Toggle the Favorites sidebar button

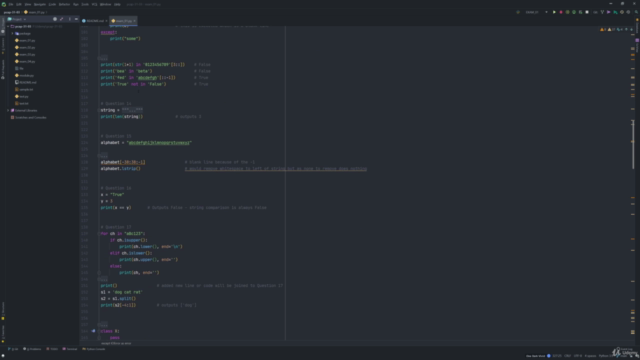[x=2, y=334]
